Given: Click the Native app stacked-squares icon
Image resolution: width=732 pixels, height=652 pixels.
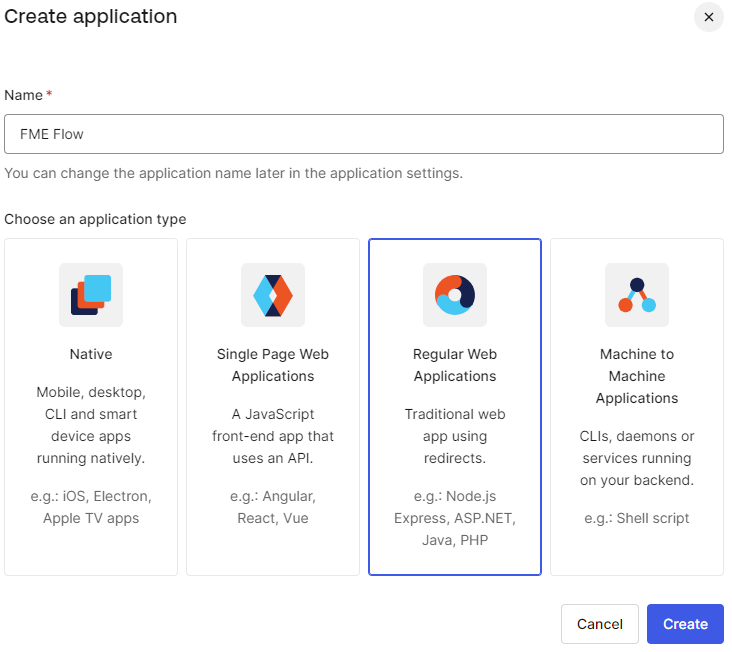Looking at the screenshot, I should click(91, 295).
